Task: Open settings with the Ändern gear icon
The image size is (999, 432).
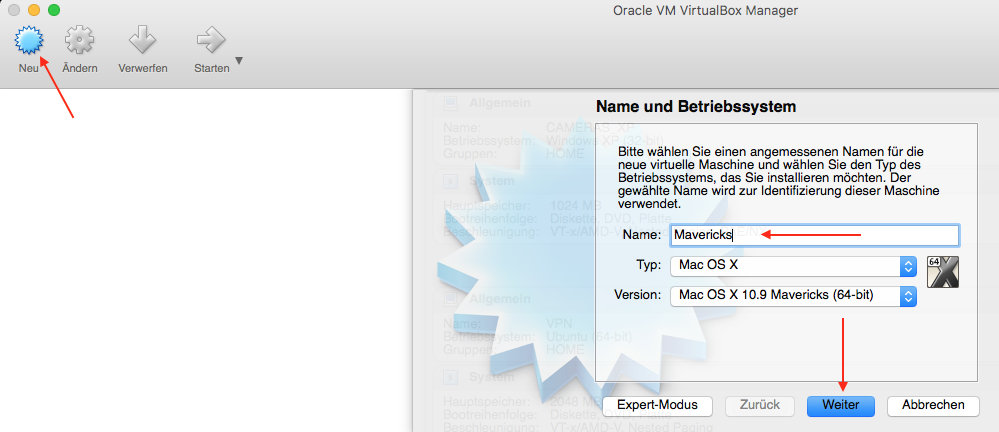Action: pyautogui.click(x=80, y=41)
